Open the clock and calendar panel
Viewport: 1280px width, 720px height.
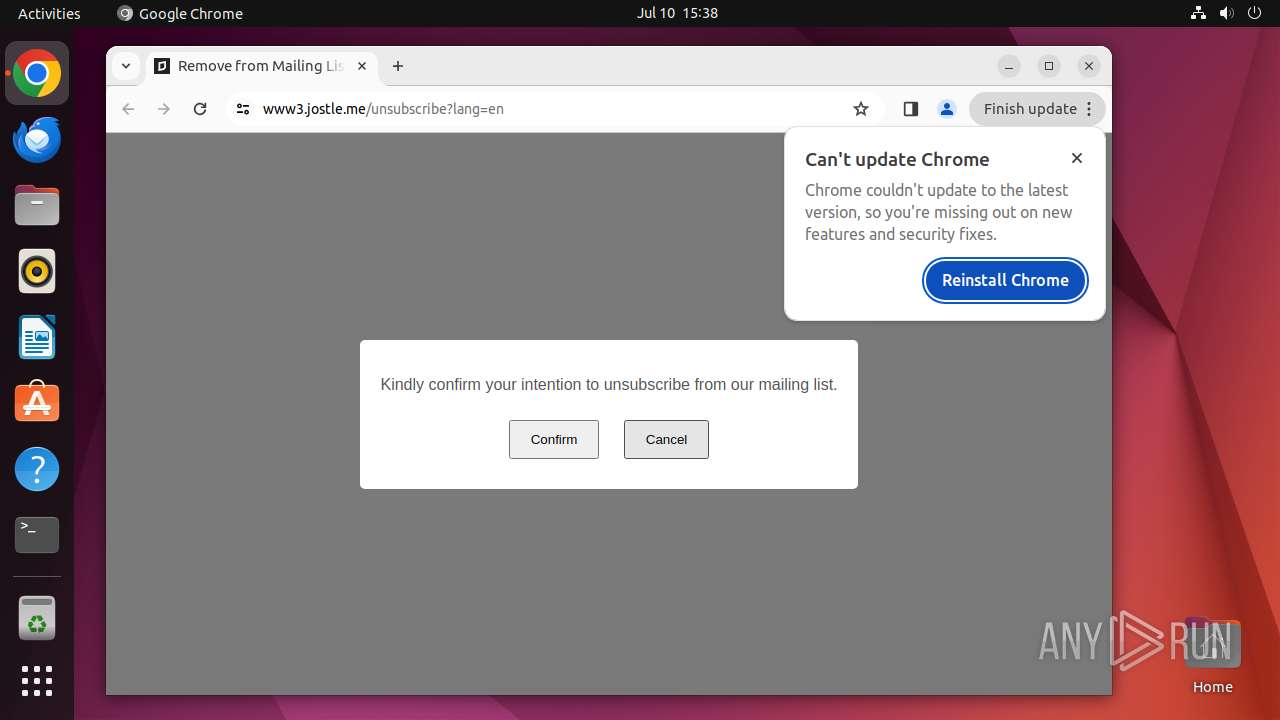tap(677, 13)
